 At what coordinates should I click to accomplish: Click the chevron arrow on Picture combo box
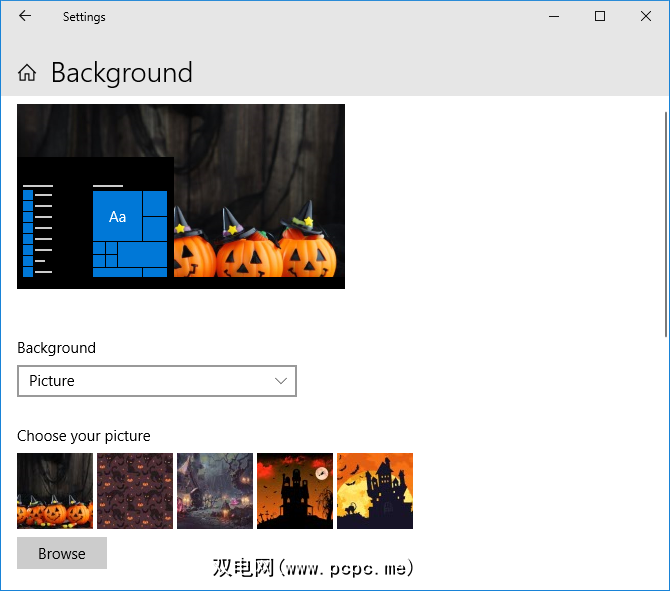click(x=281, y=381)
